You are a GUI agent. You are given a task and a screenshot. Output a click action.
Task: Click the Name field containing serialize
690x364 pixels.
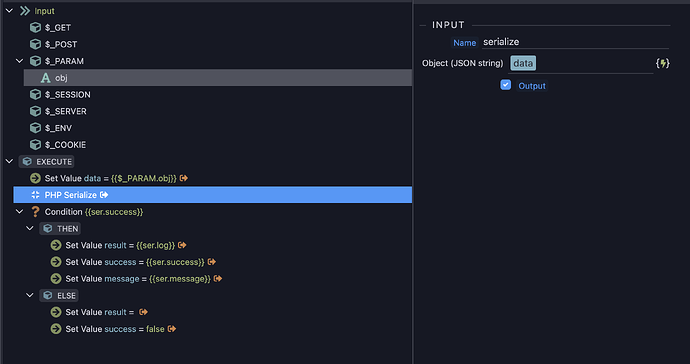[x=575, y=42]
